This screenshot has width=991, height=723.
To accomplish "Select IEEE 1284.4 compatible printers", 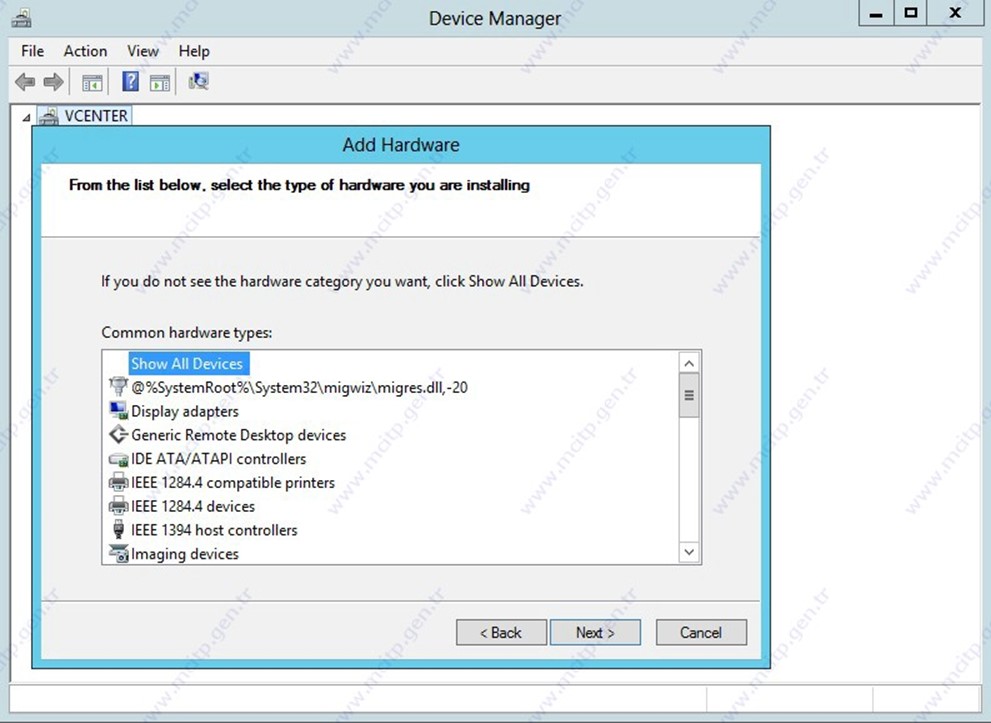I will 233,483.
